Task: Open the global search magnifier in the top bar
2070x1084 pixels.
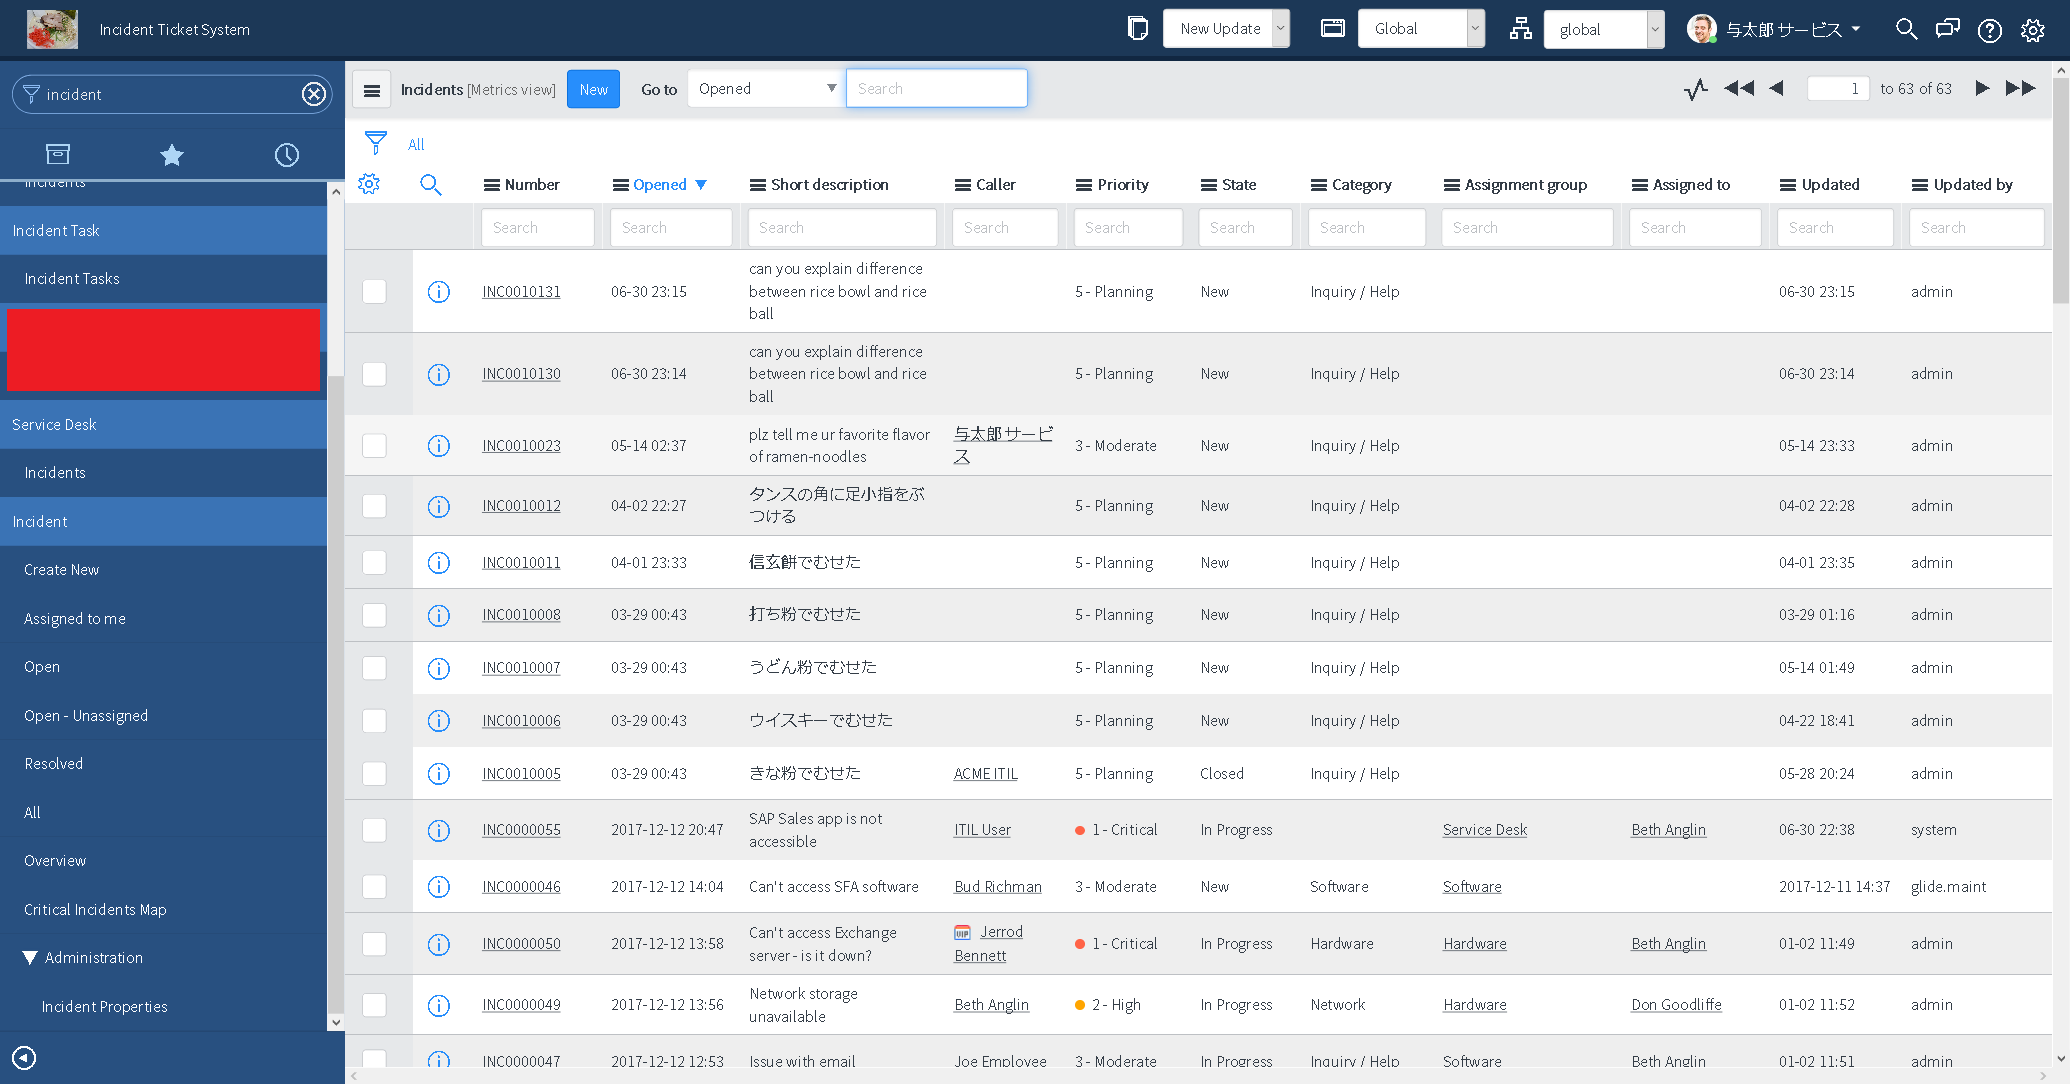Action: [1906, 29]
